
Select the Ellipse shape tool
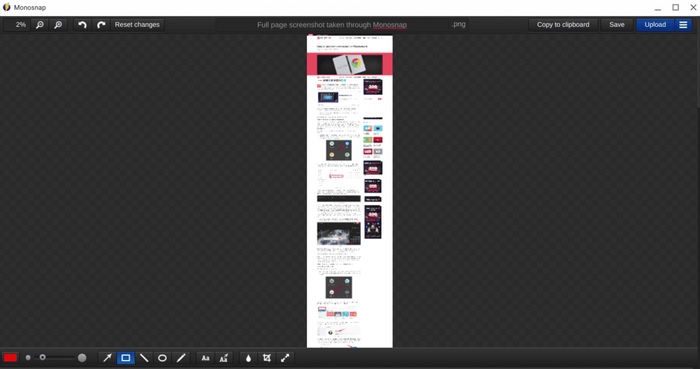pyautogui.click(x=162, y=358)
